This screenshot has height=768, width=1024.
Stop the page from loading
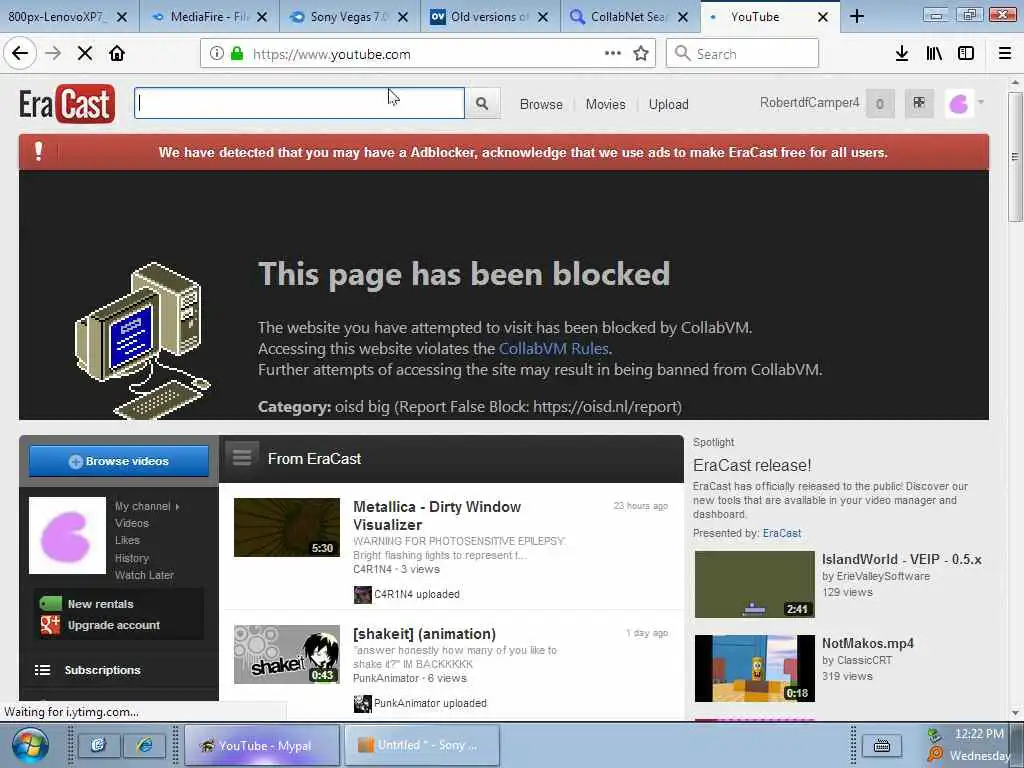[x=85, y=54]
